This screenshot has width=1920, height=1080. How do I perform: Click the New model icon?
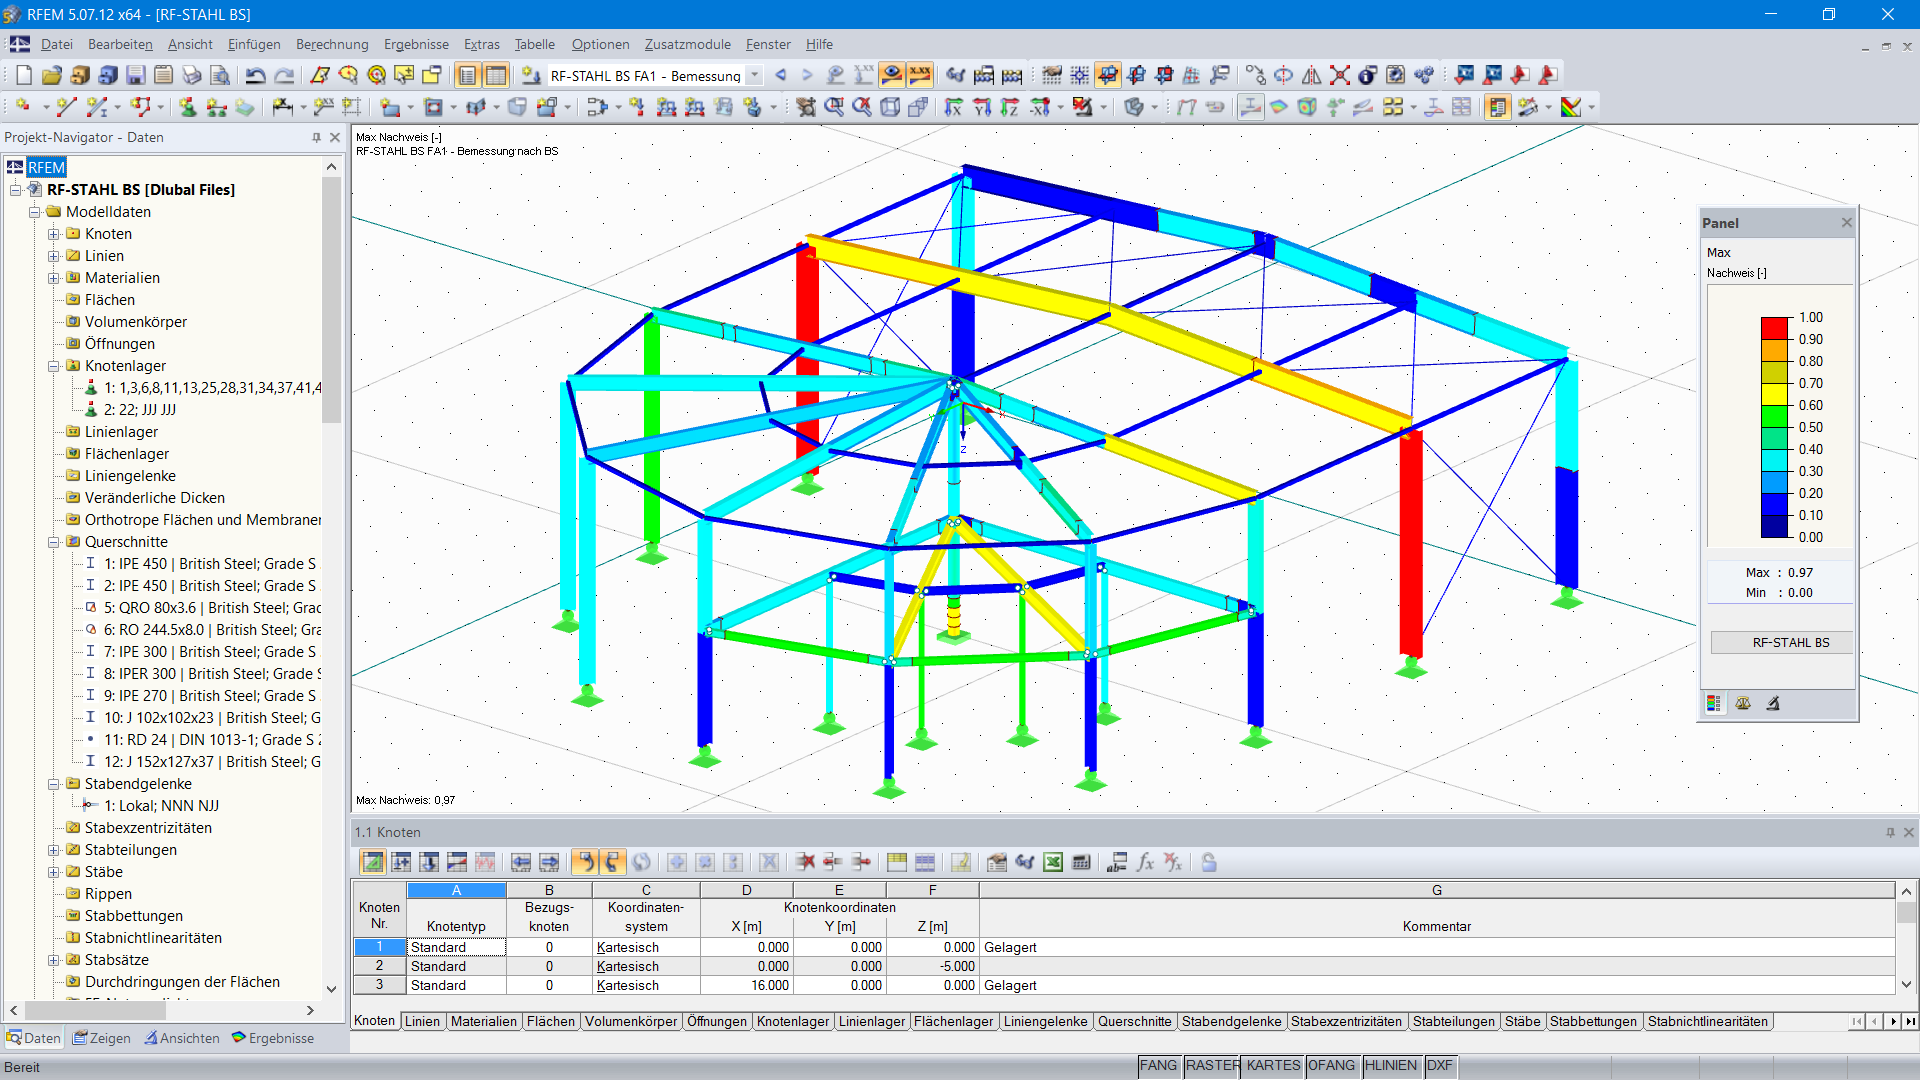[x=24, y=75]
